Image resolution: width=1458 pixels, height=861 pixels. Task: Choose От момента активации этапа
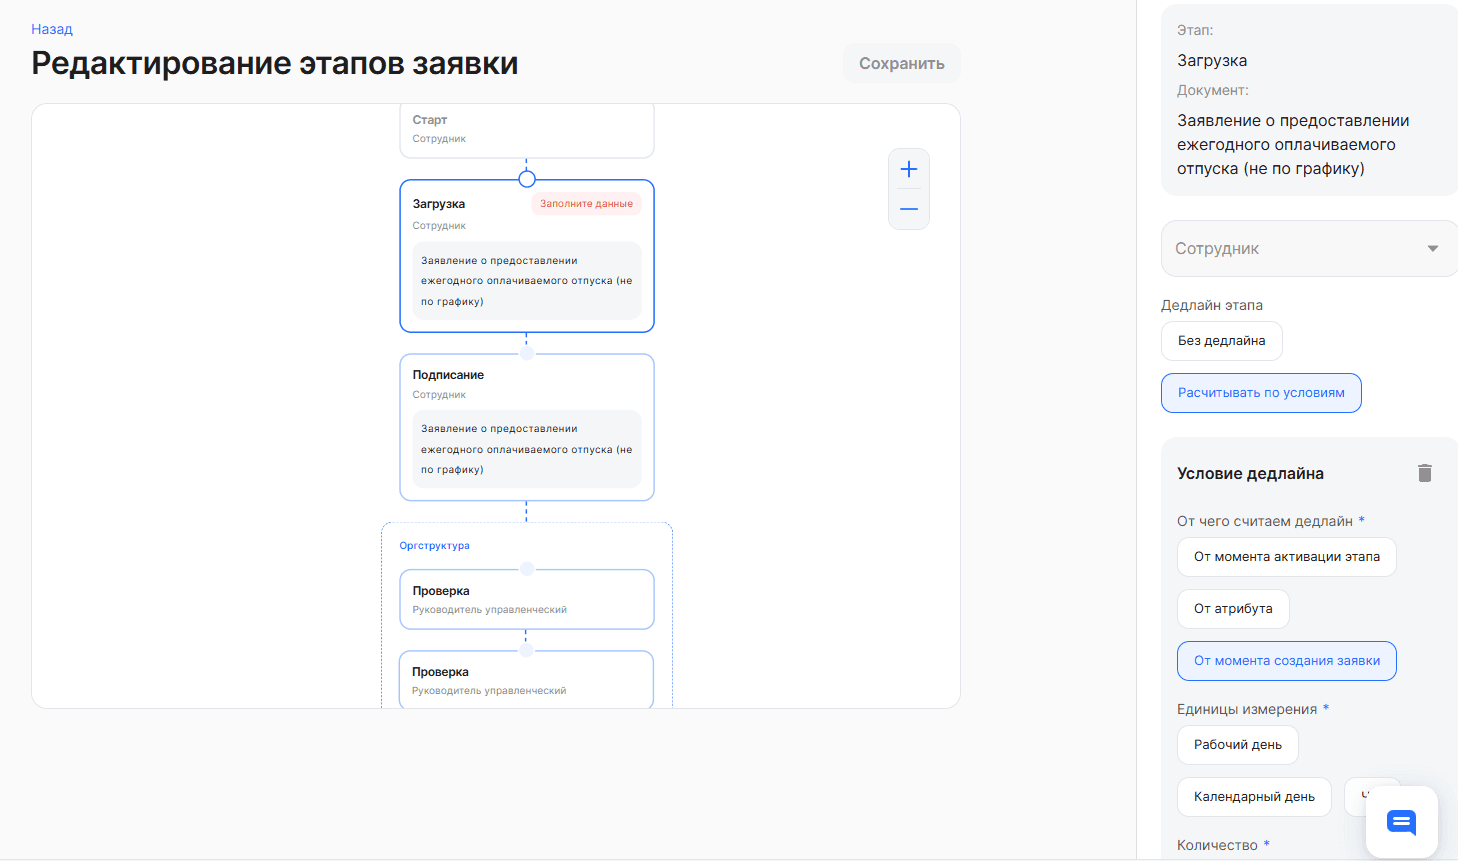tap(1286, 557)
